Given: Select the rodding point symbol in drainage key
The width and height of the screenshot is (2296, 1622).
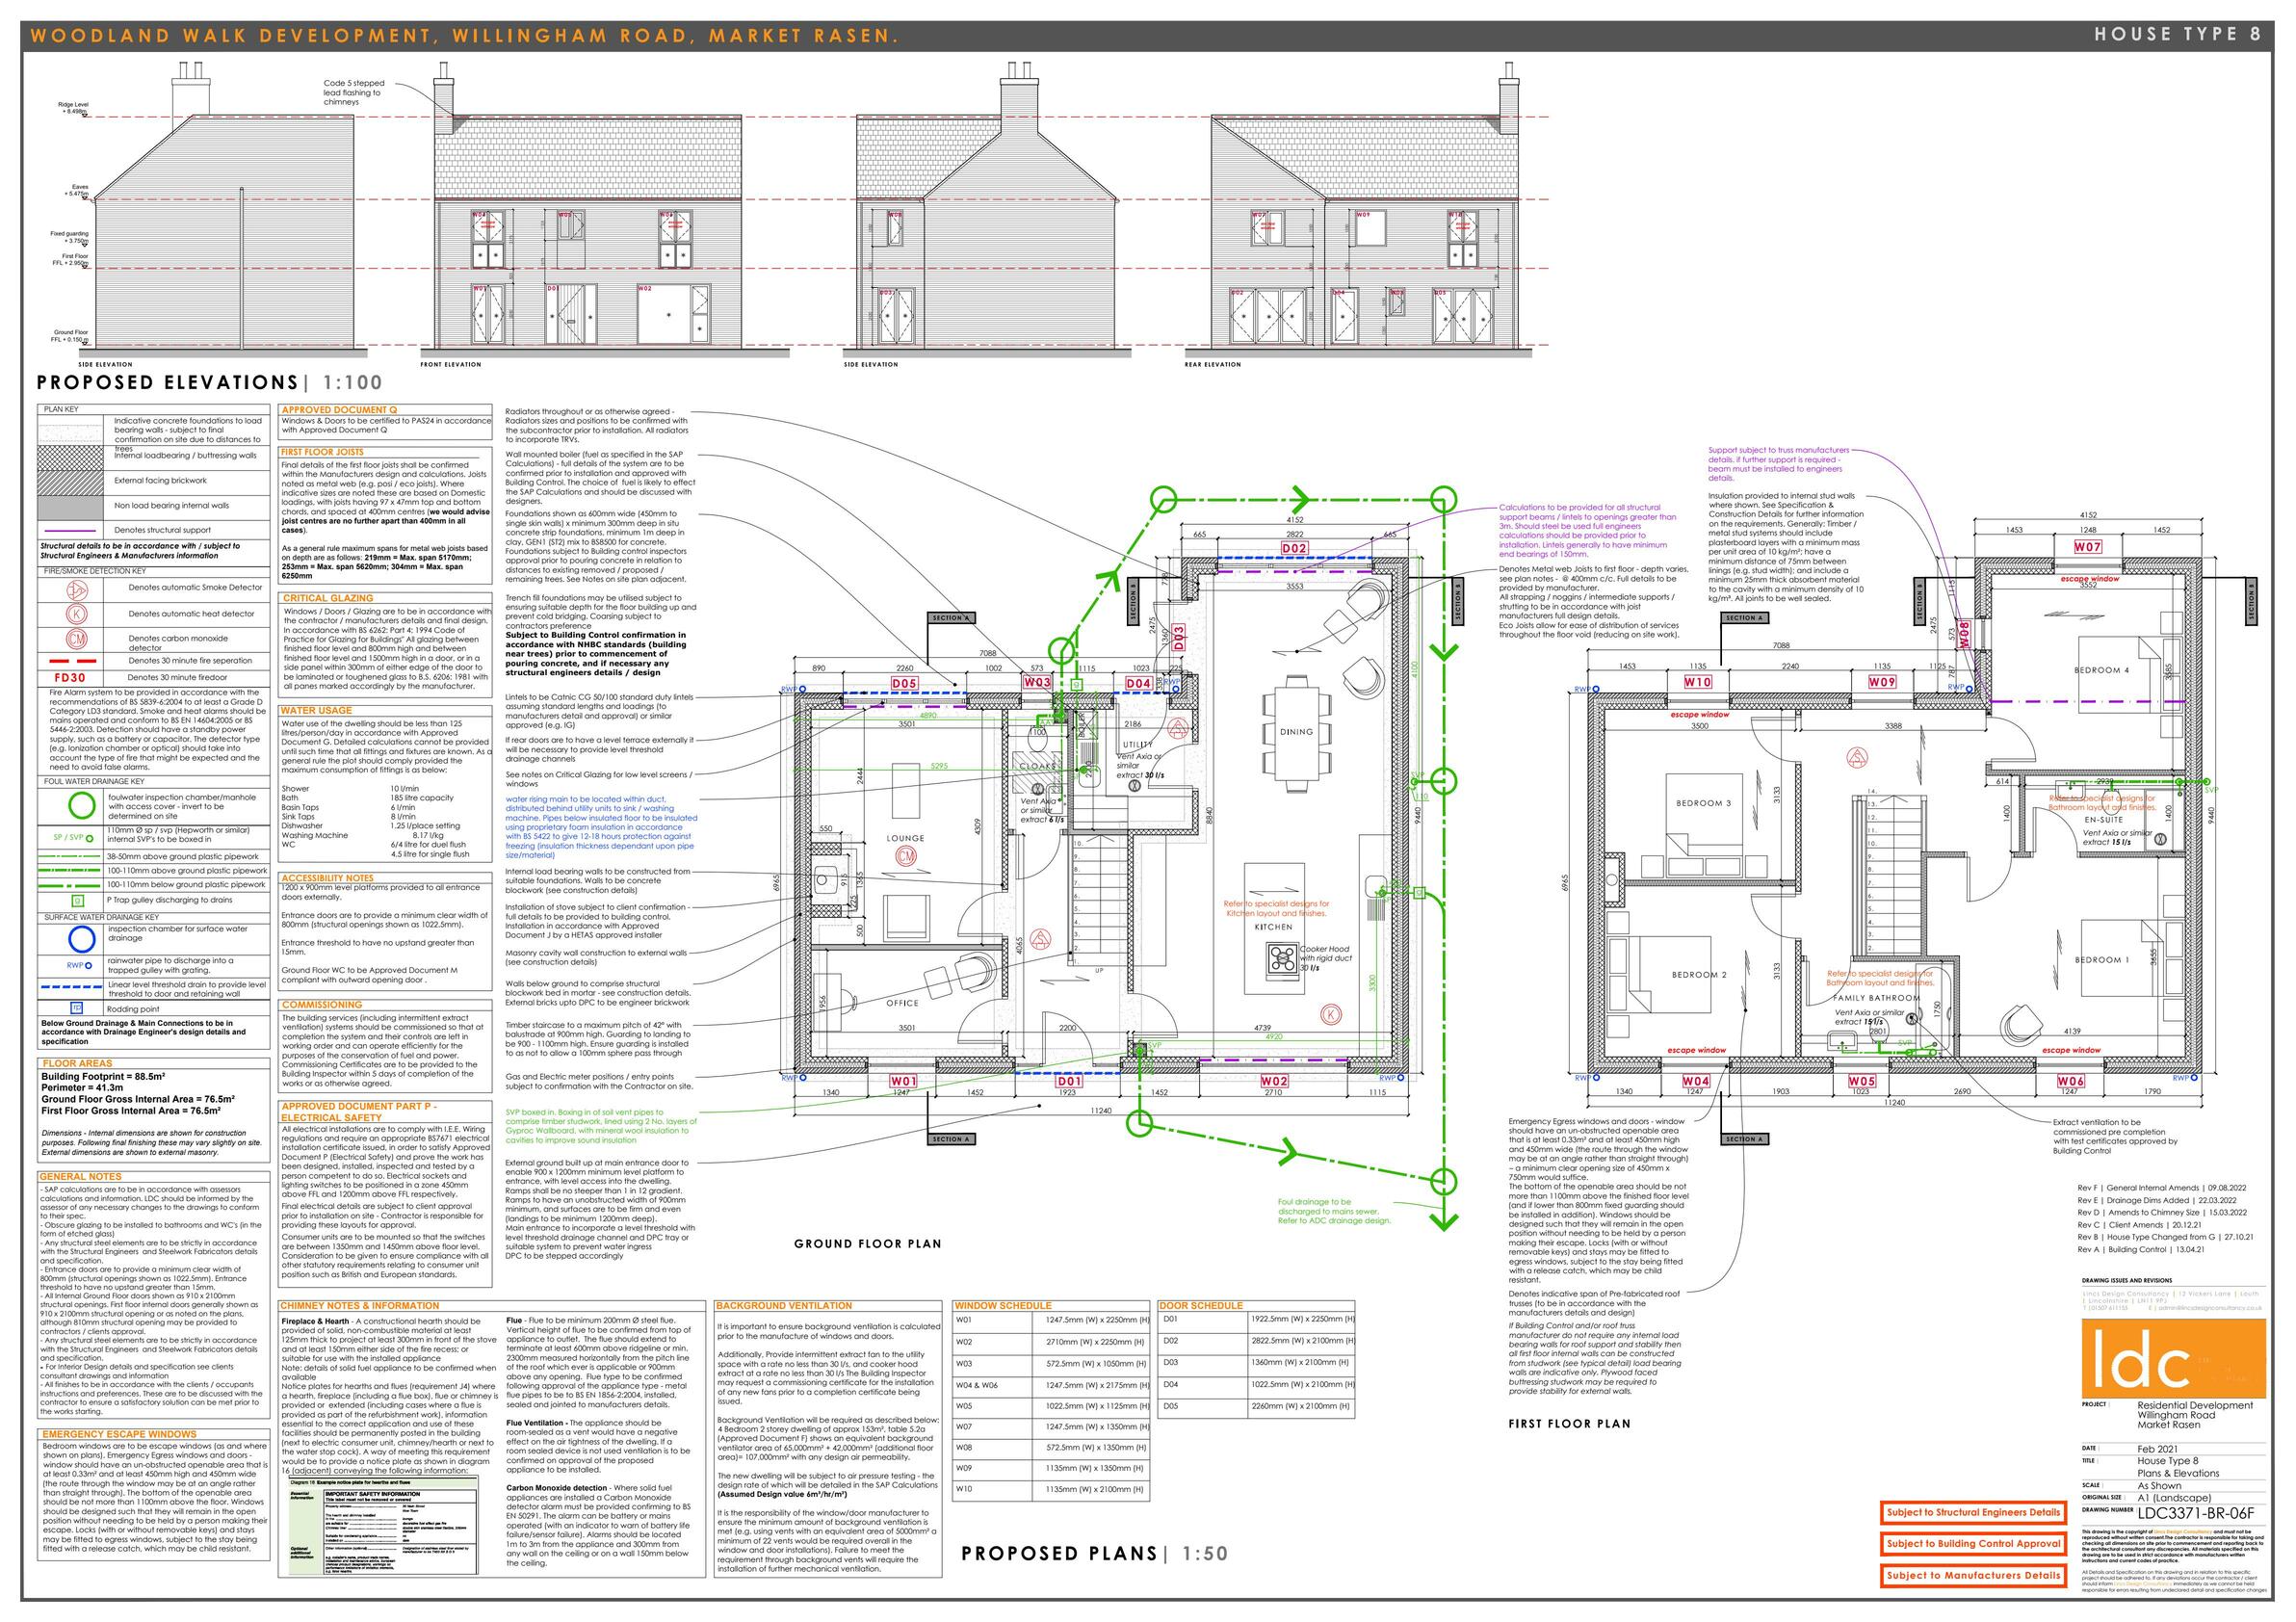Looking at the screenshot, I should pyautogui.click(x=76, y=1008).
